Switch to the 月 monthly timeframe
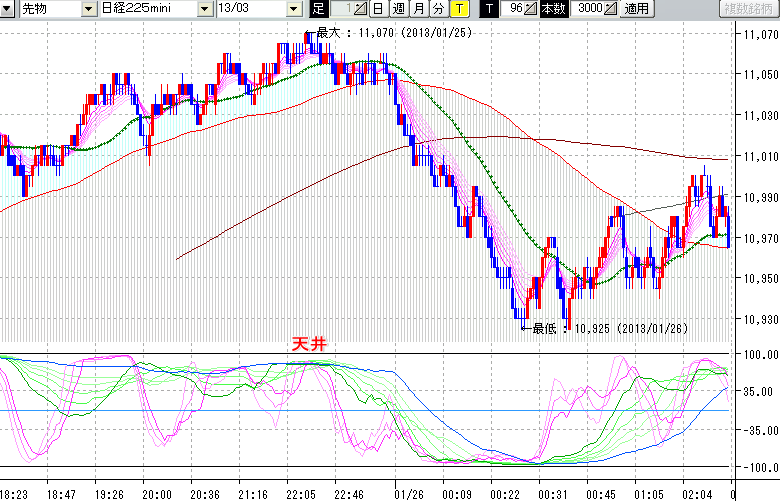 coord(418,9)
